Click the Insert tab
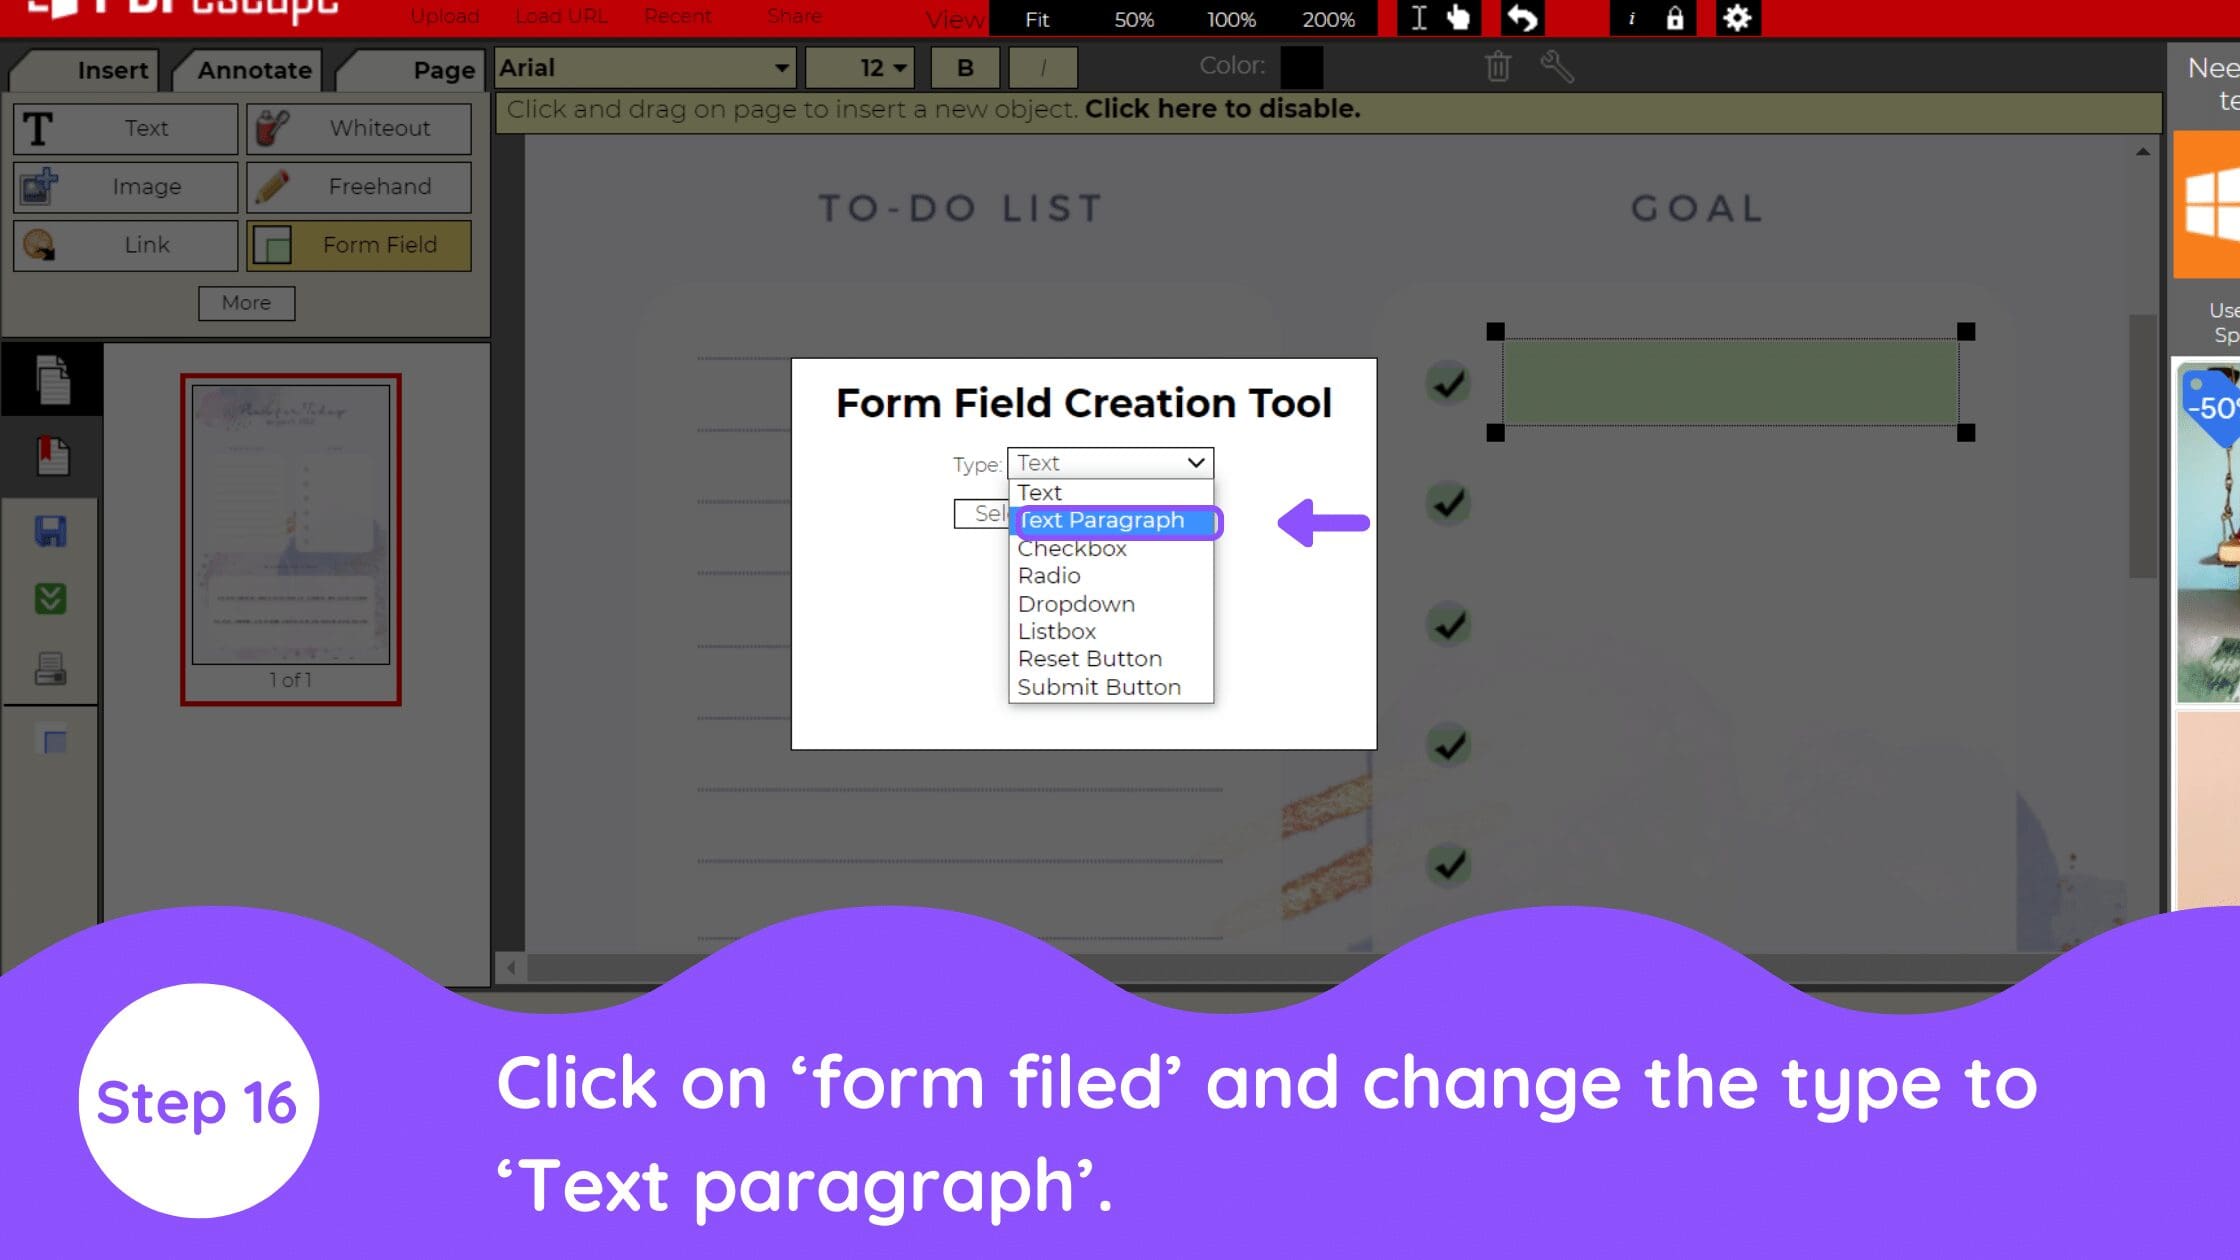Viewport: 2240px width, 1260px height. point(111,69)
